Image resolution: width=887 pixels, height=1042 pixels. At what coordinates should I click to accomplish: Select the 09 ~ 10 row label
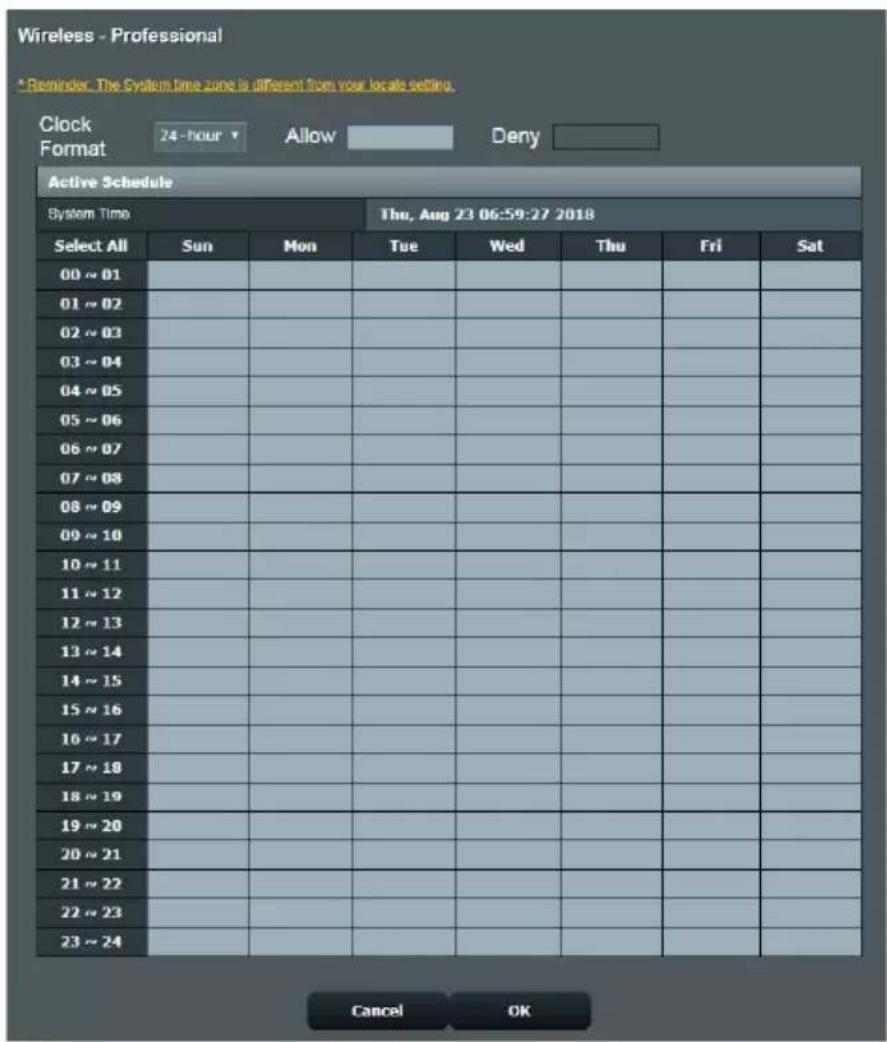pyautogui.click(x=92, y=536)
